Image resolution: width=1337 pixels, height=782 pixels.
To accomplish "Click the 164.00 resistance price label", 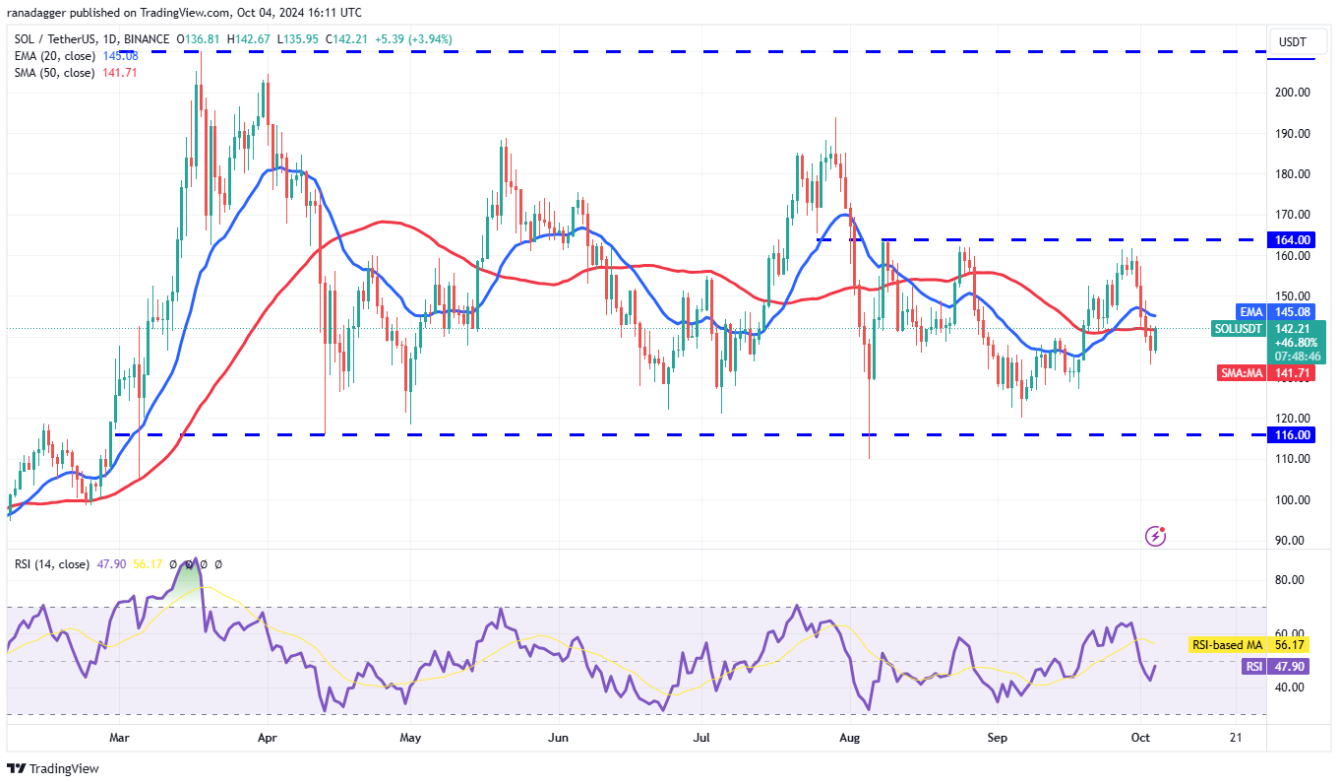I will point(1294,240).
